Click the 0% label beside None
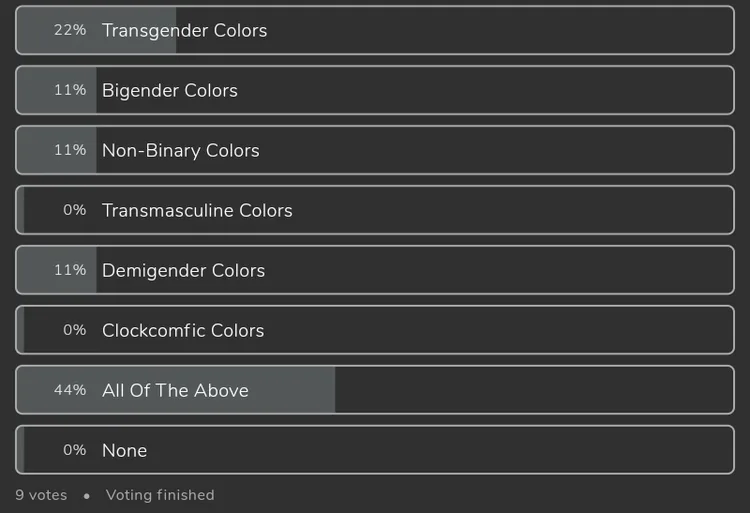The width and height of the screenshot is (750, 513). click(x=75, y=450)
